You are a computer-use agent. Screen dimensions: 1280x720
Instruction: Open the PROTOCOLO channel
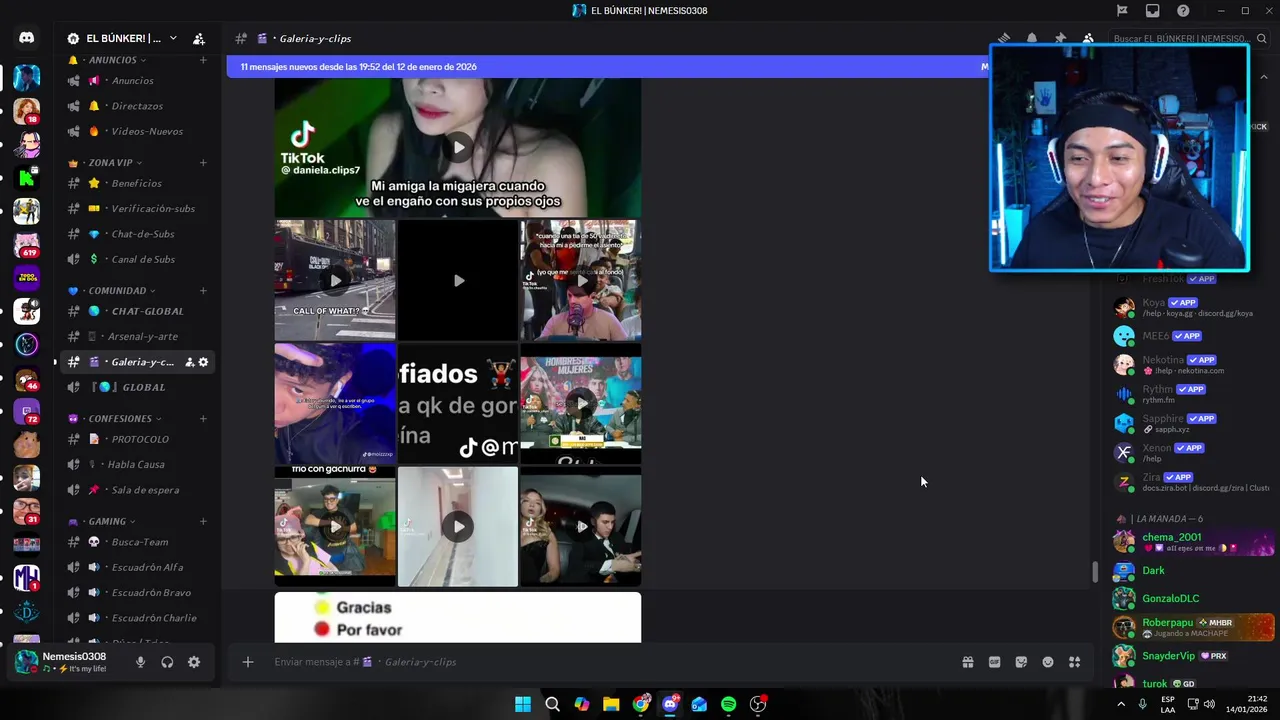point(137,439)
